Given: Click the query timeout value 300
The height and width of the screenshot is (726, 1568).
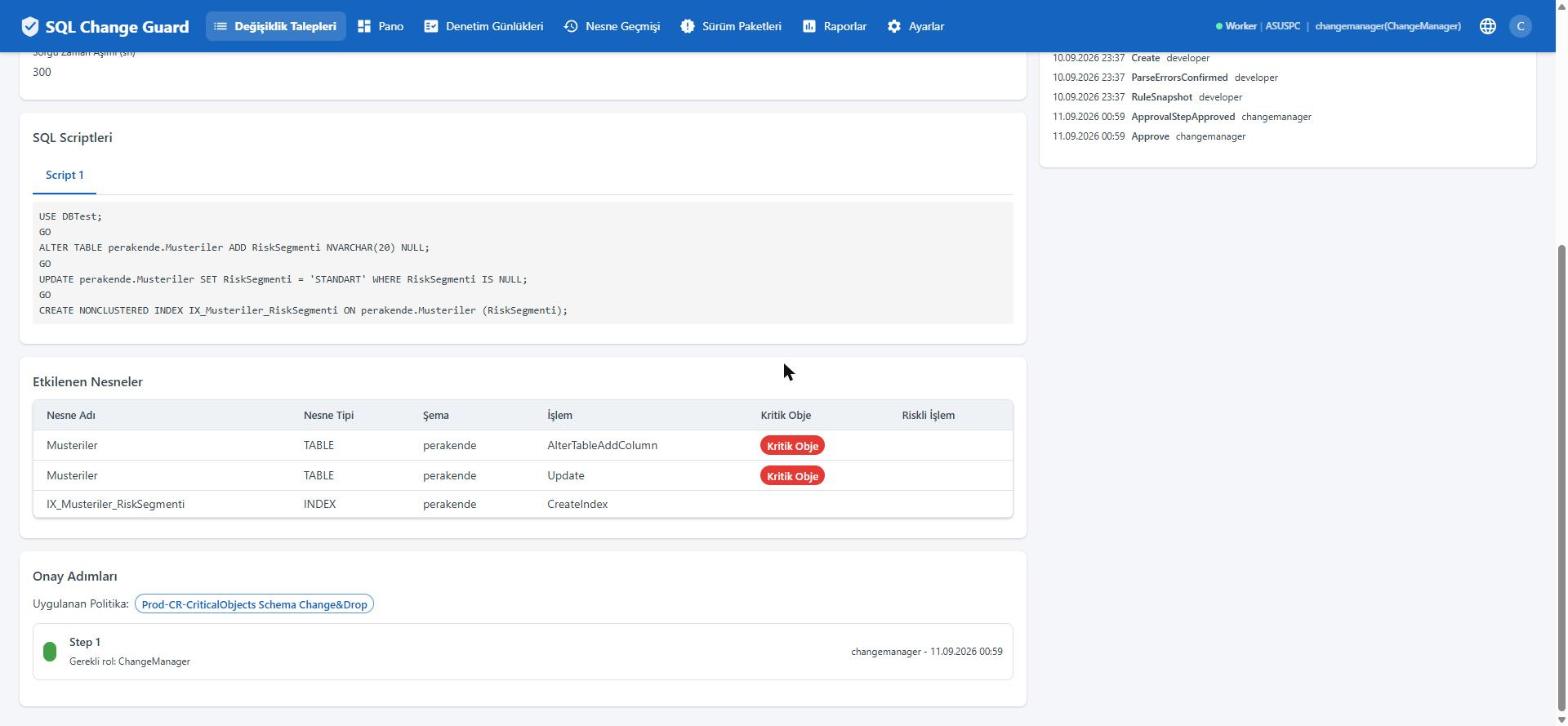Looking at the screenshot, I should pyautogui.click(x=42, y=72).
